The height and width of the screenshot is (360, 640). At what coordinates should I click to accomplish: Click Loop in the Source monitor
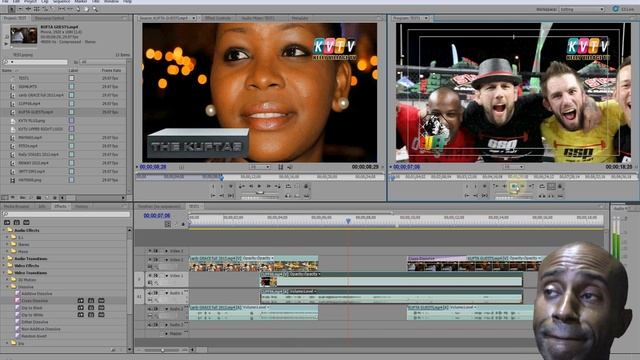coord(288,186)
